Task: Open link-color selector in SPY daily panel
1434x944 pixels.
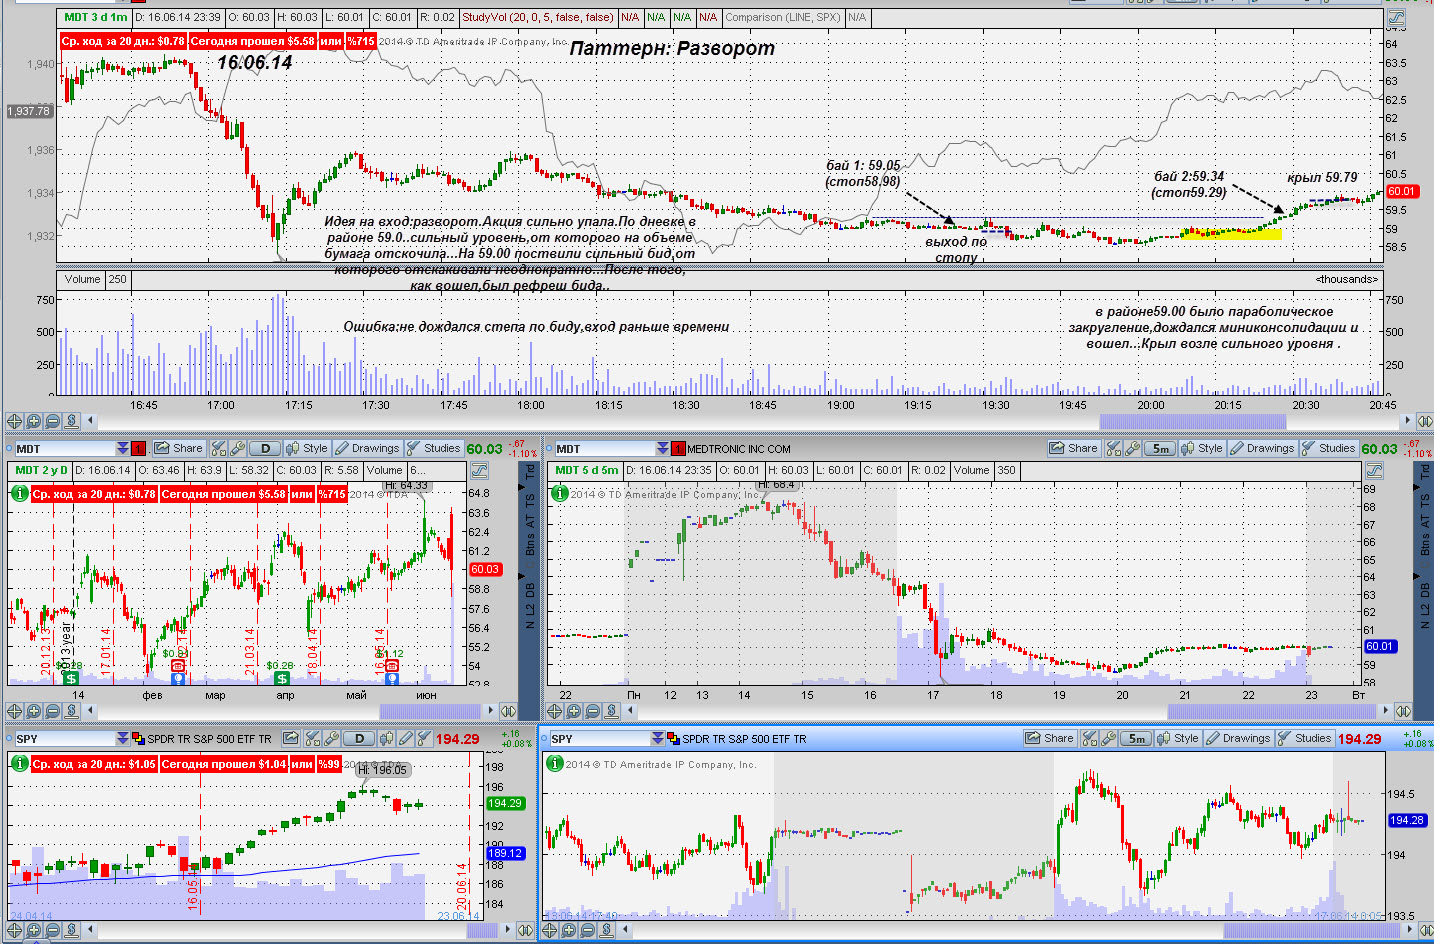Action: tap(138, 738)
